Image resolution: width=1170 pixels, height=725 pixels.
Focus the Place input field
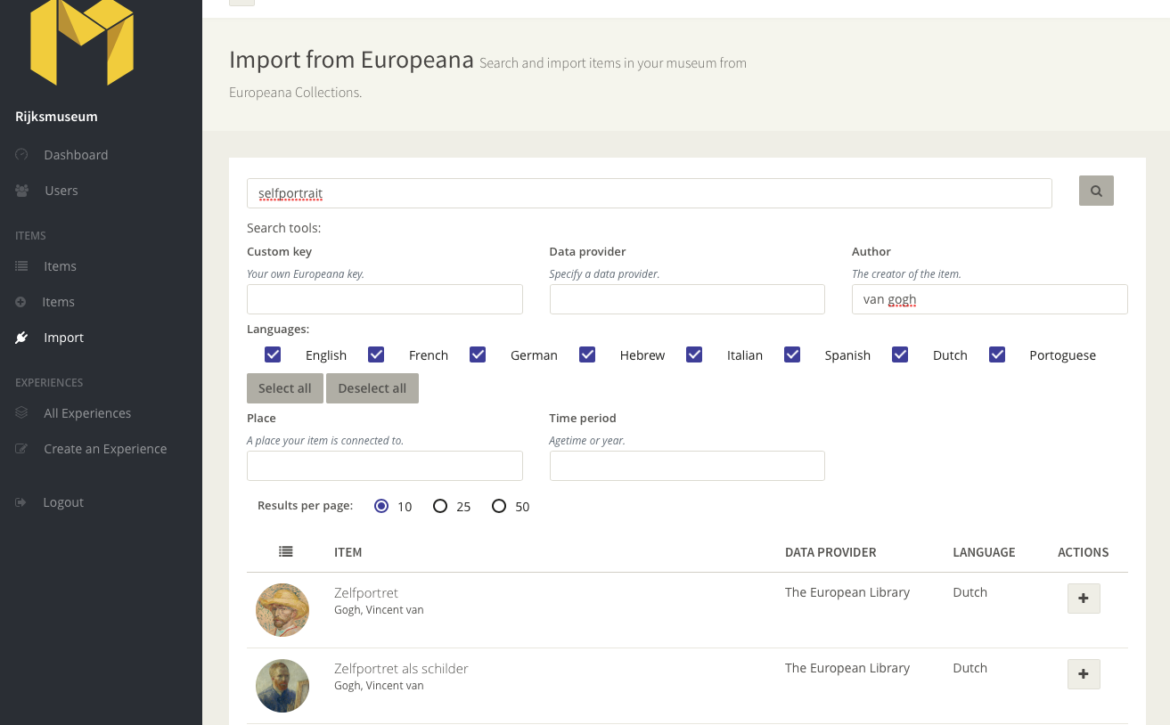385,465
